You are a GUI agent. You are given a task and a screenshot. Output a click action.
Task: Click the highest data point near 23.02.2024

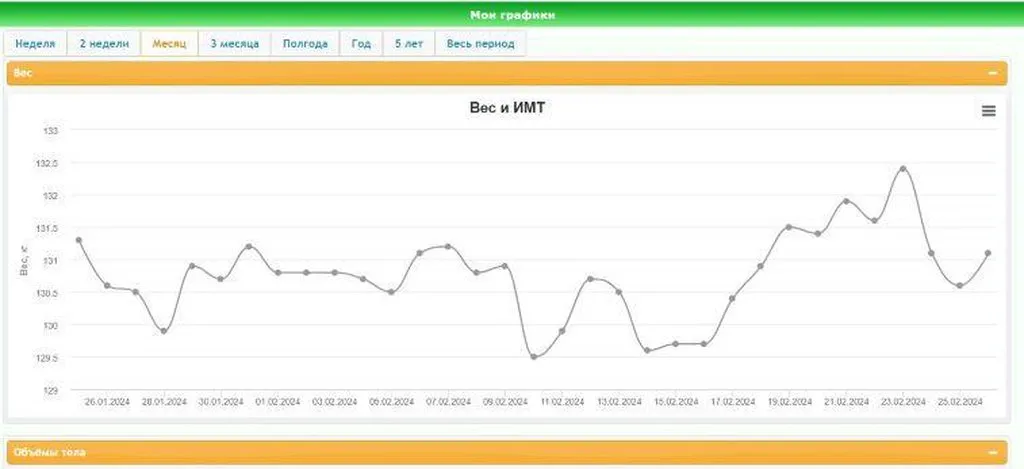[903, 169]
